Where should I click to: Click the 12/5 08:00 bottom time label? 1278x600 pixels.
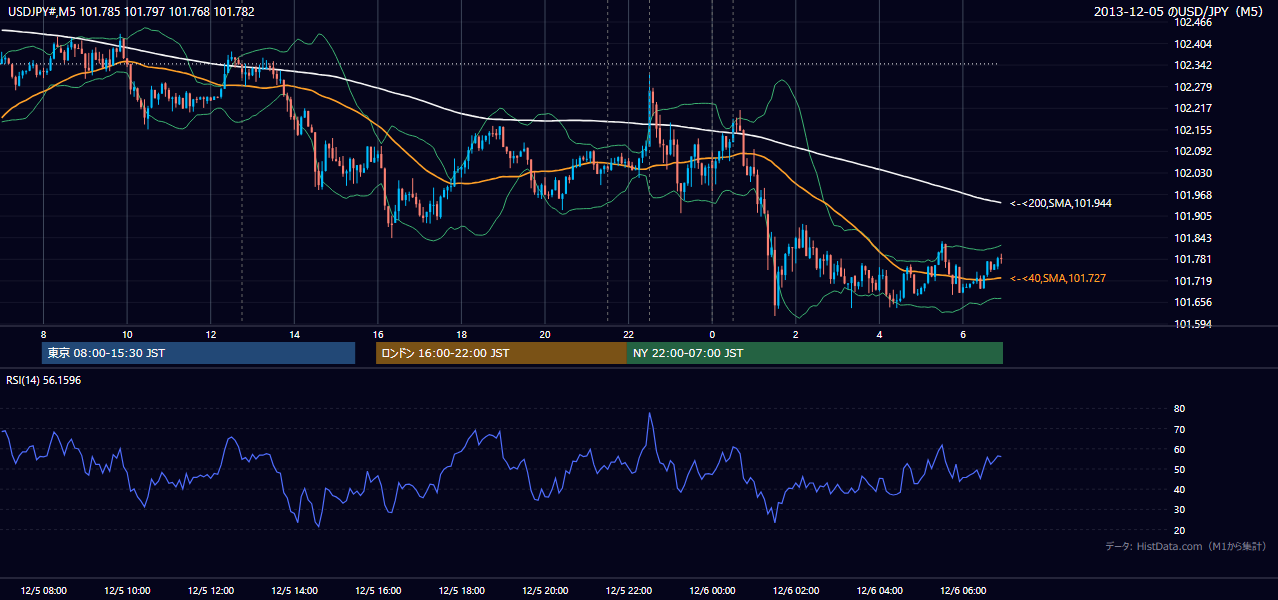[43, 591]
